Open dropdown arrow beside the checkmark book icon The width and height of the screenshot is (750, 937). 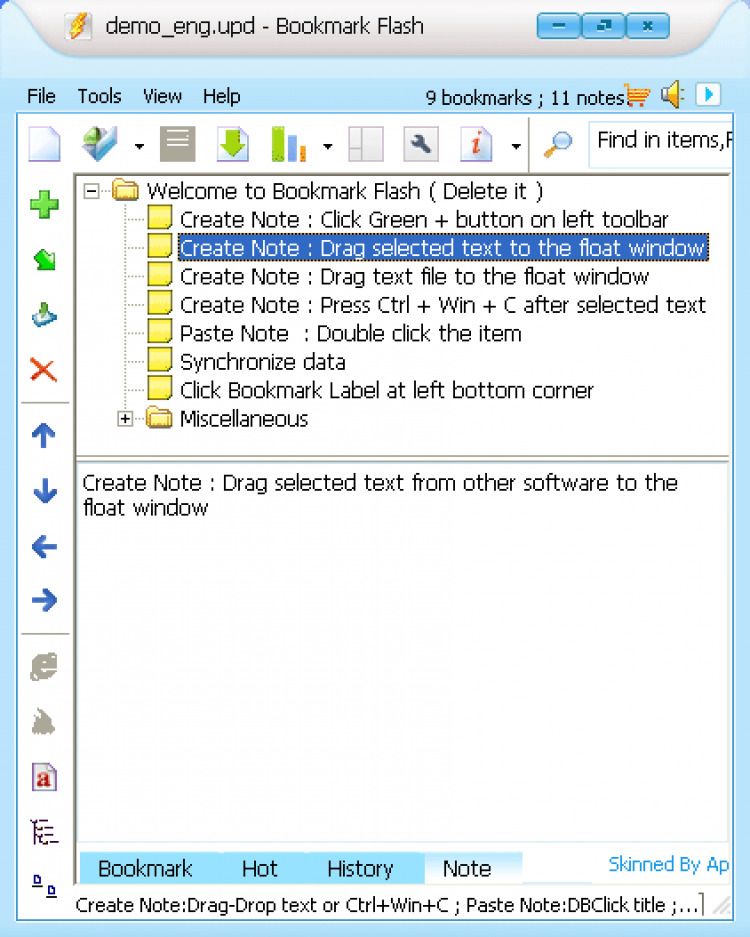pyautogui.click(x=139, y=145)
